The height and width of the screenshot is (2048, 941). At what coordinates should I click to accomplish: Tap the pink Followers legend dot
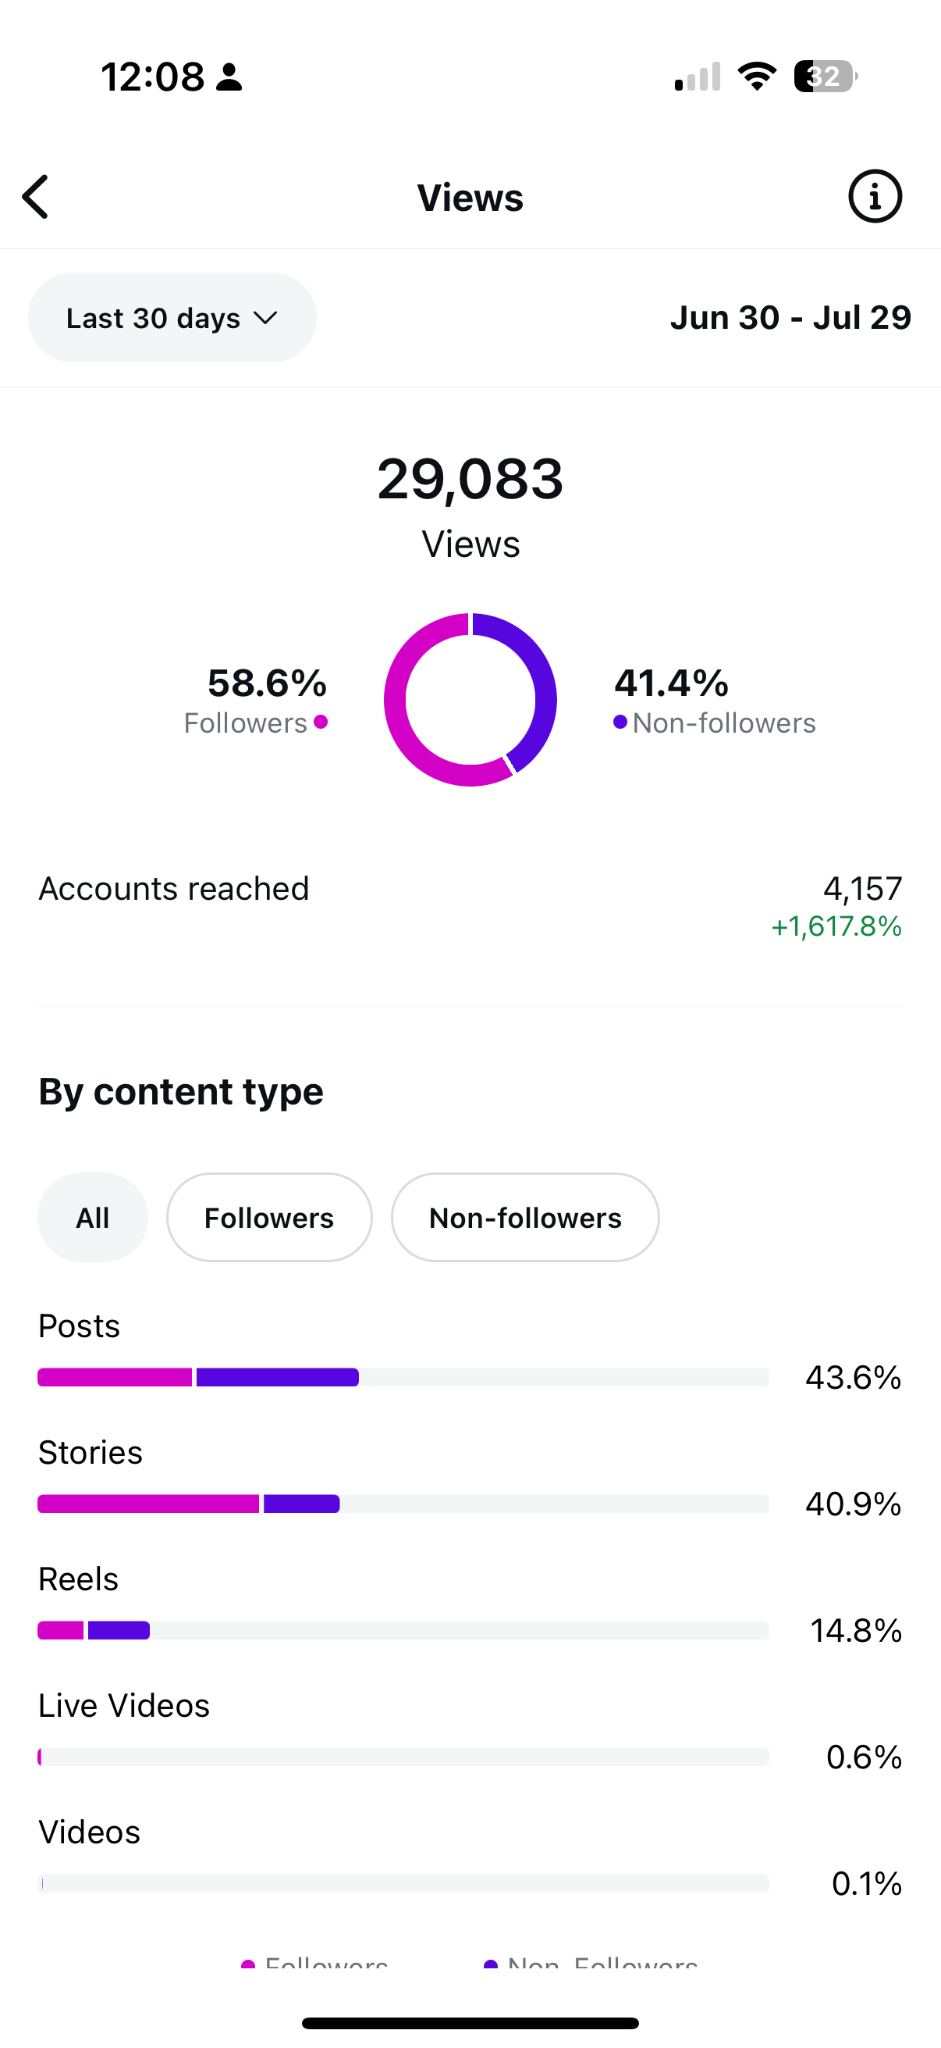click(x=321, y=722)
